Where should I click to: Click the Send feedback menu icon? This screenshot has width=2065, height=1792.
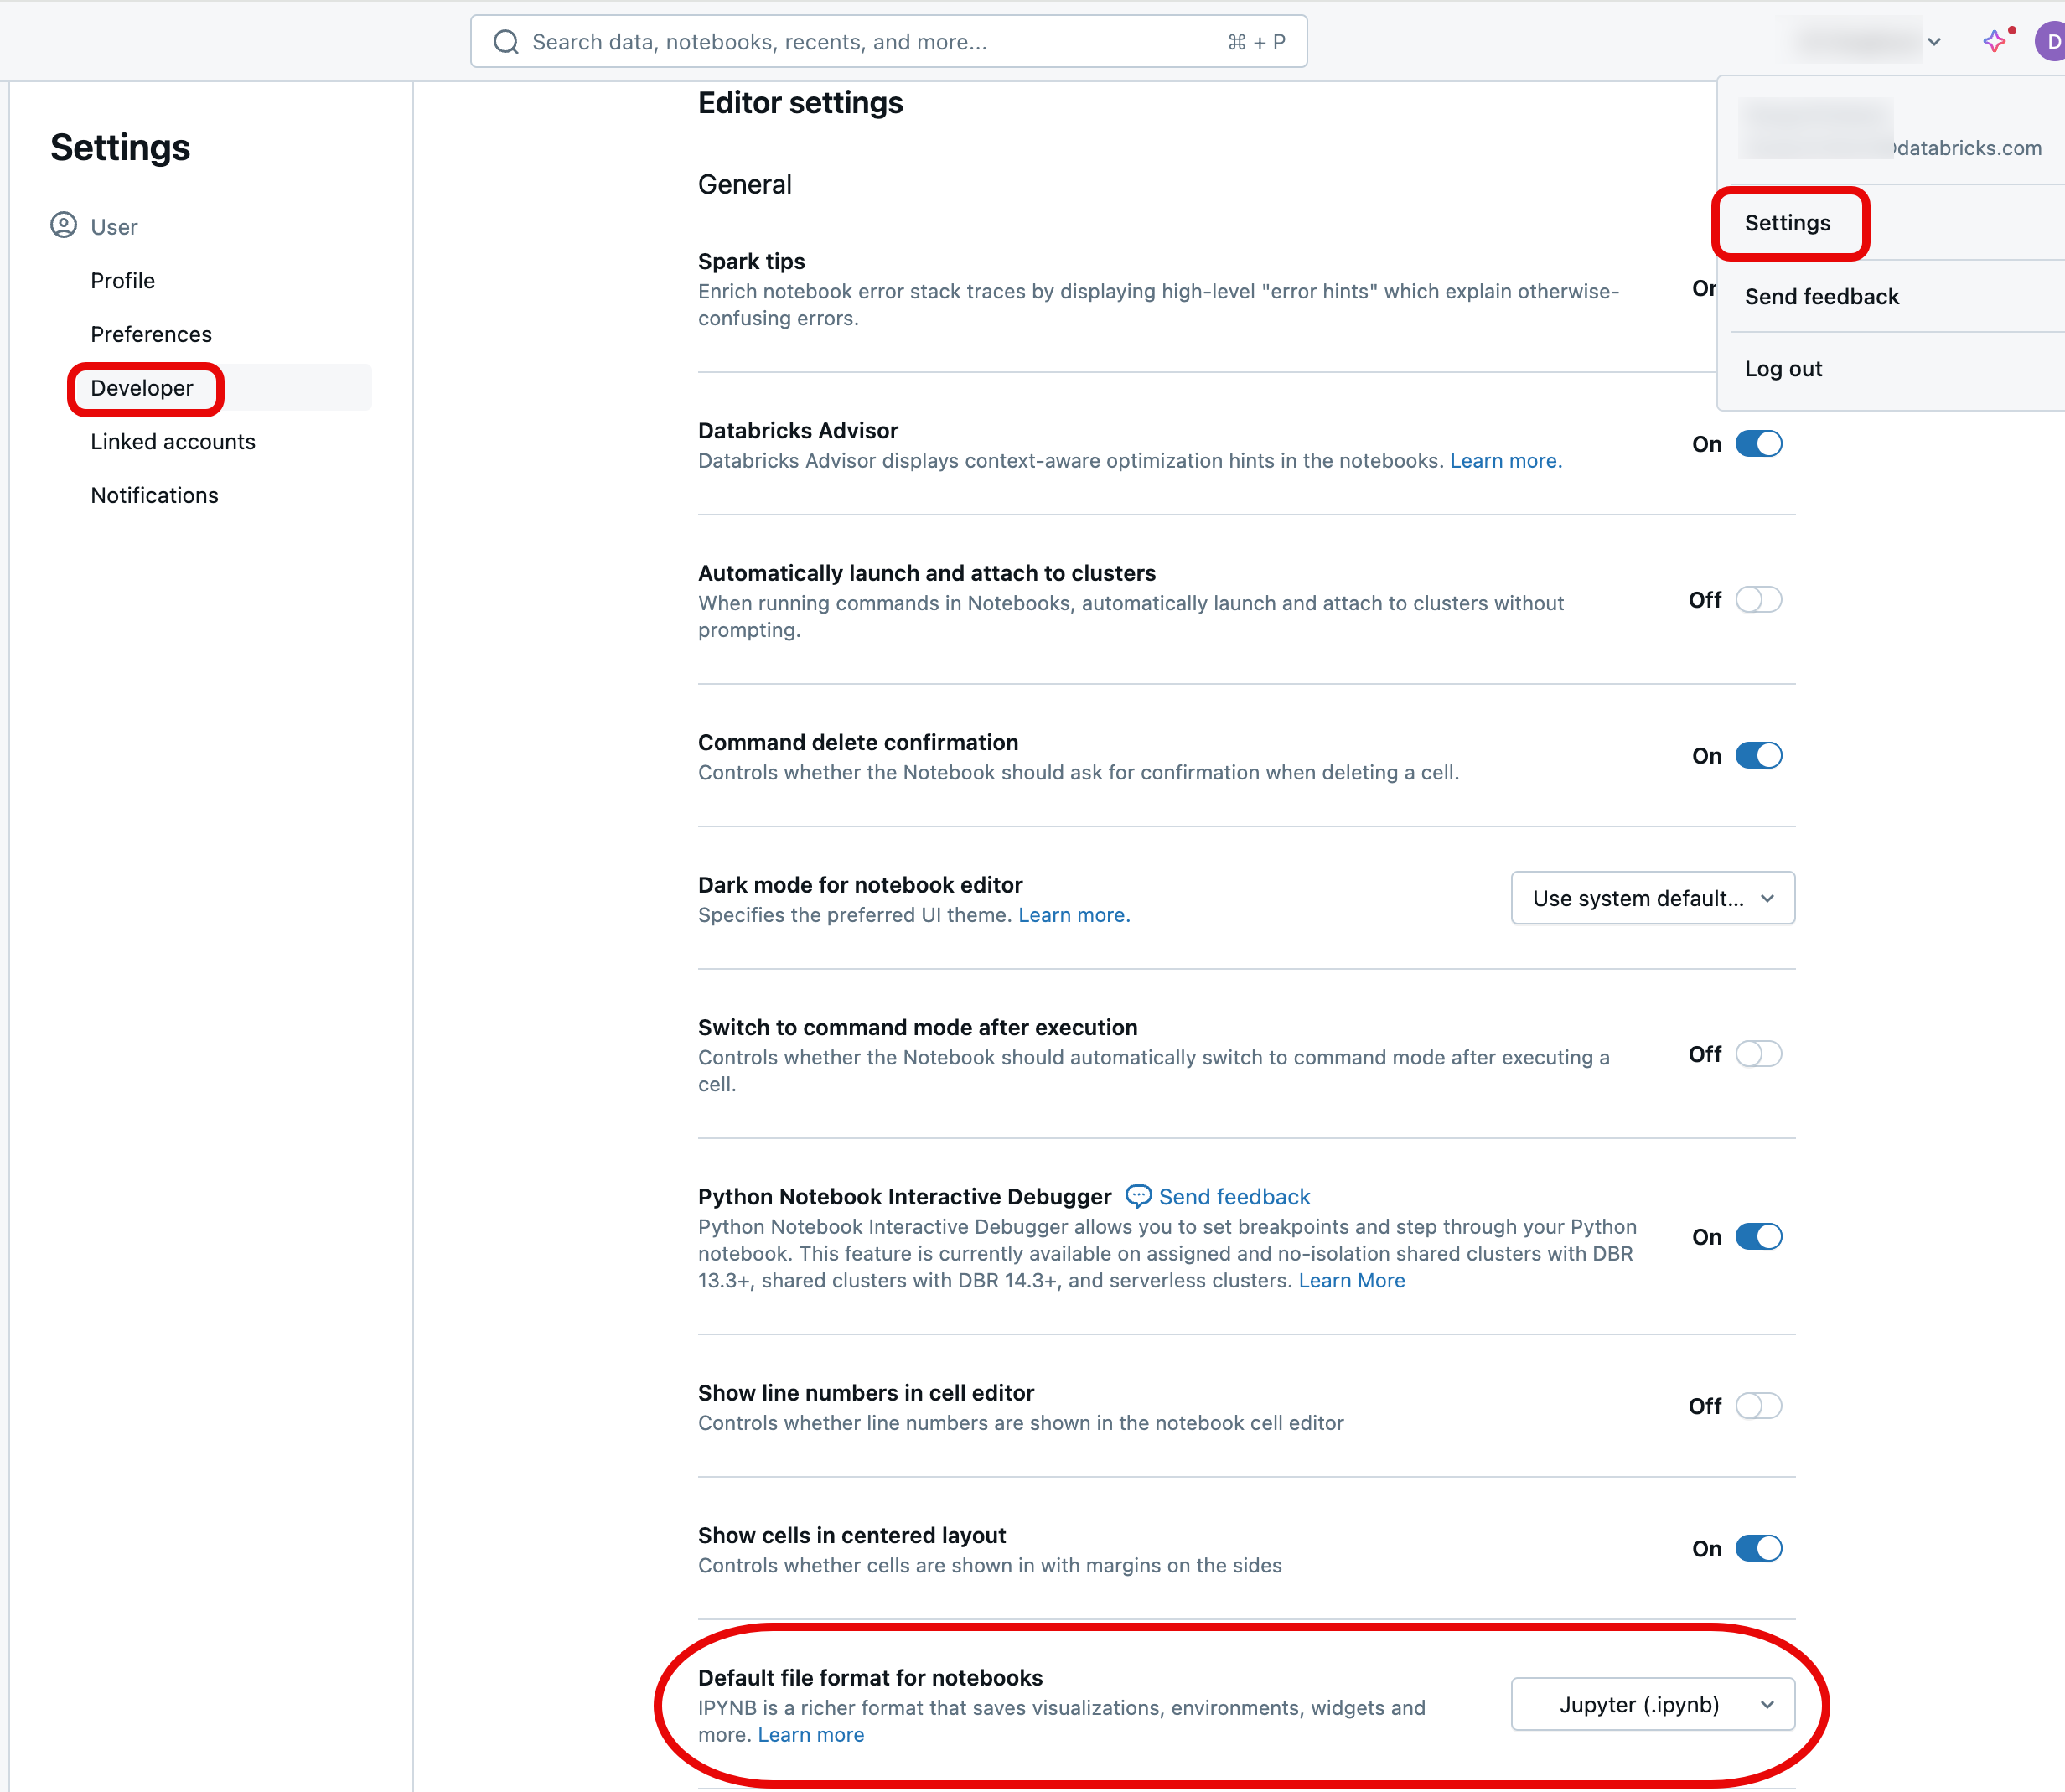click(1821, 295)
